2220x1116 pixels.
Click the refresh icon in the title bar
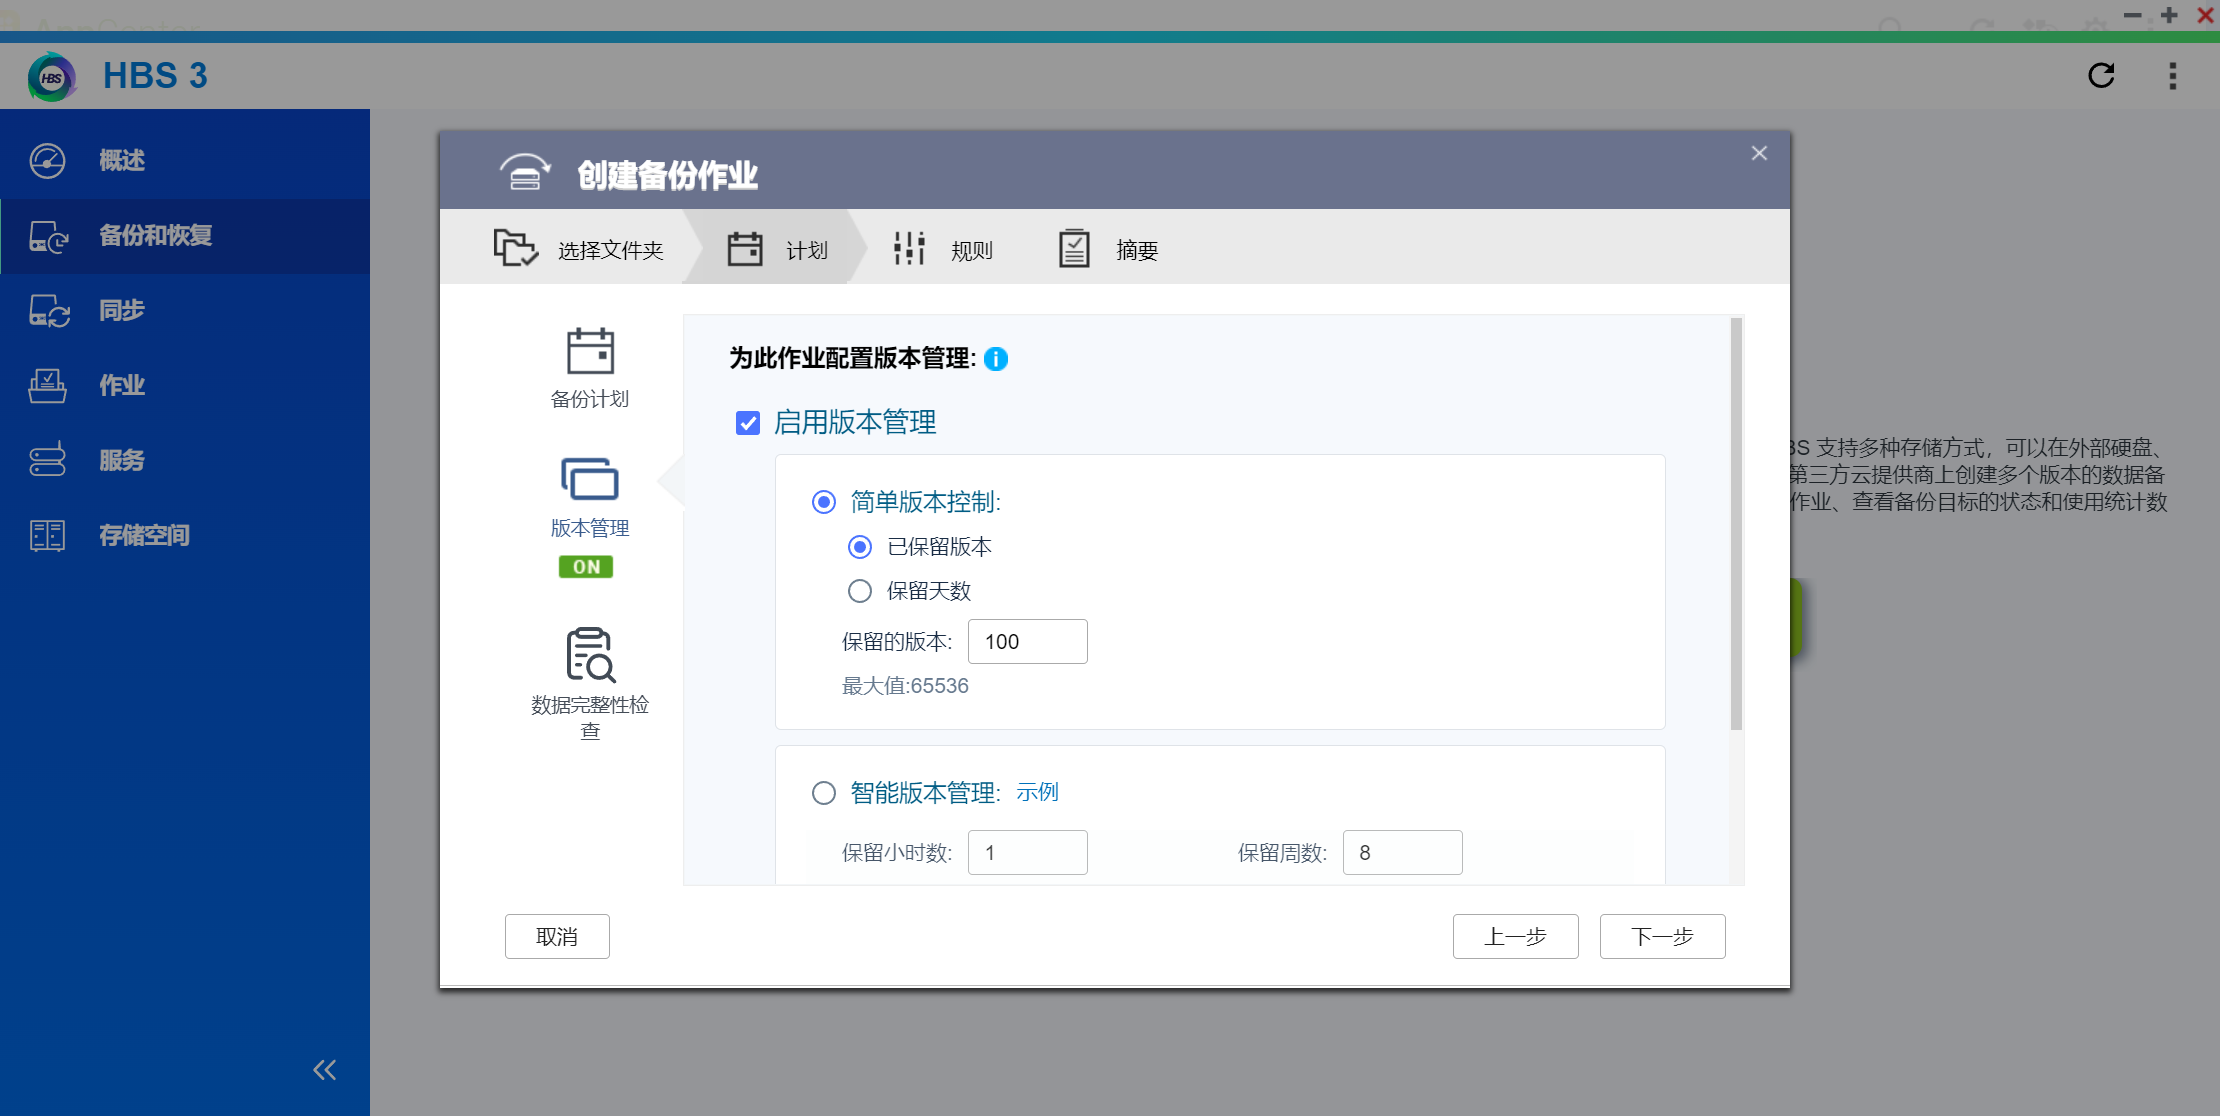[x=2102, y=75]
